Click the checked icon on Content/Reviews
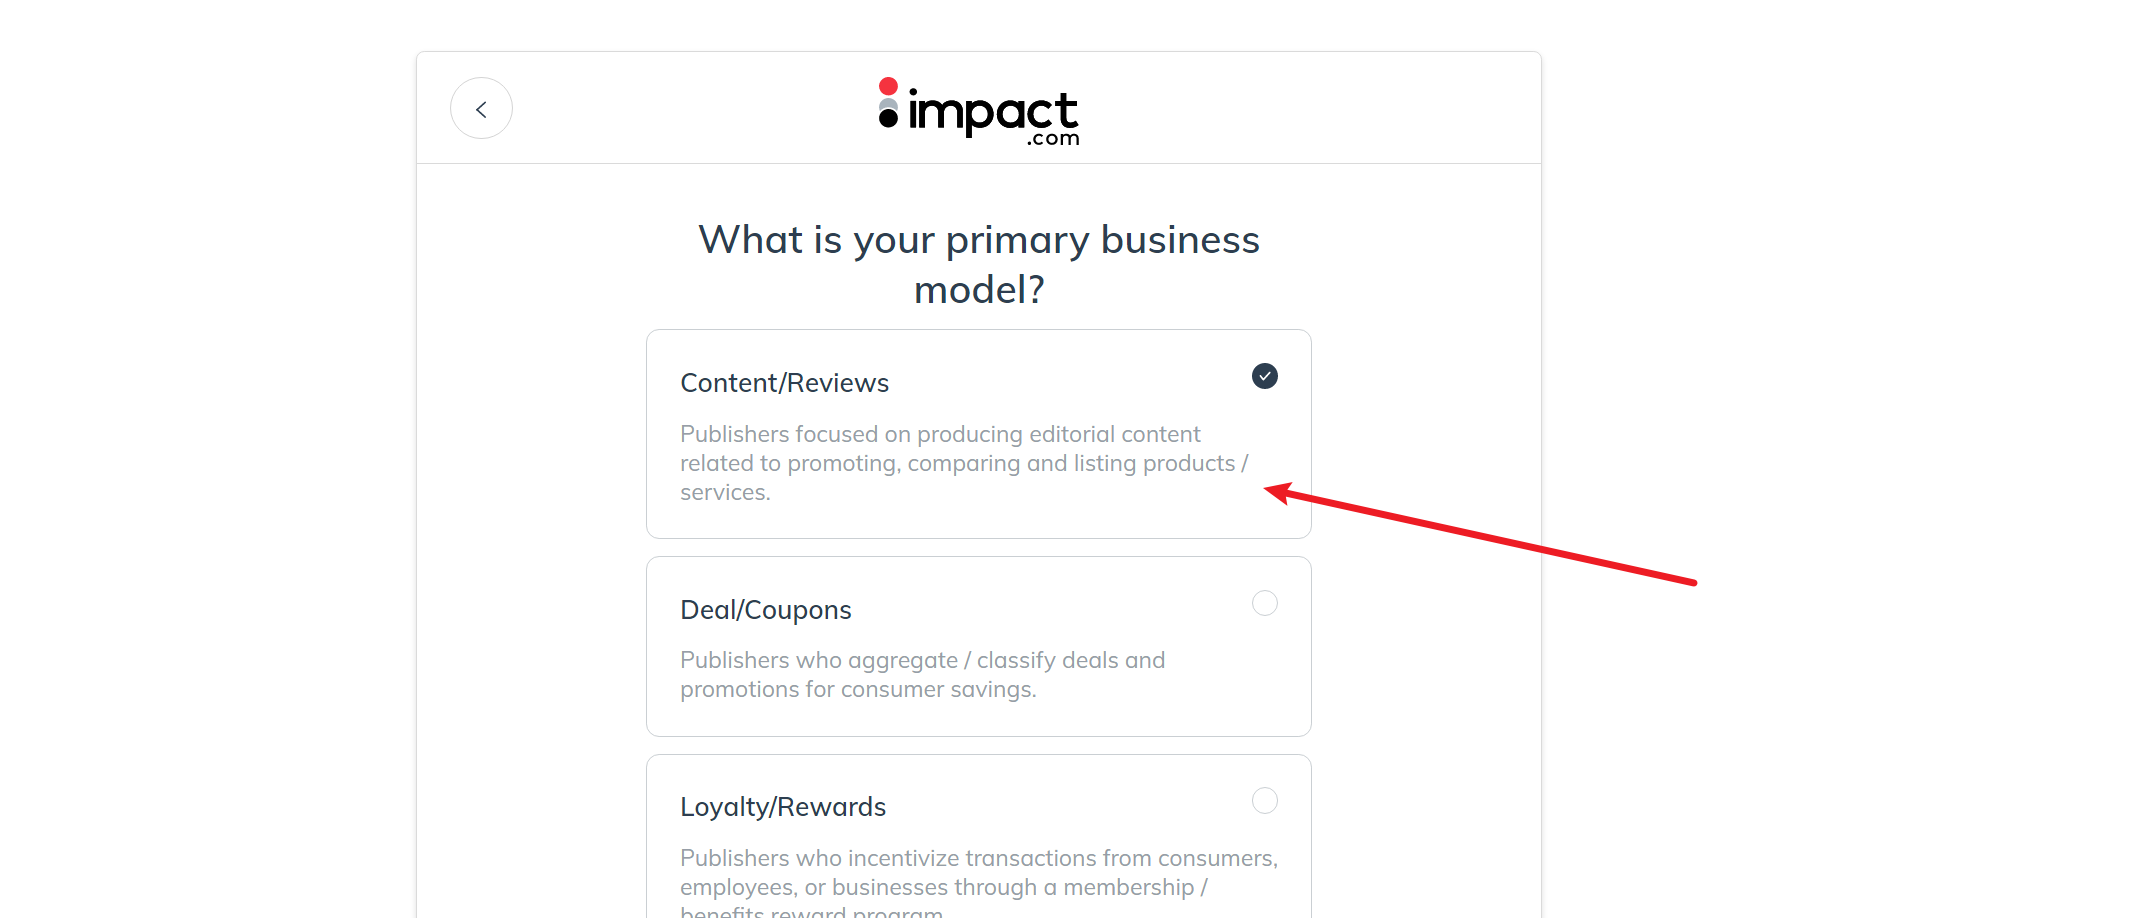 click(1264, 376)
